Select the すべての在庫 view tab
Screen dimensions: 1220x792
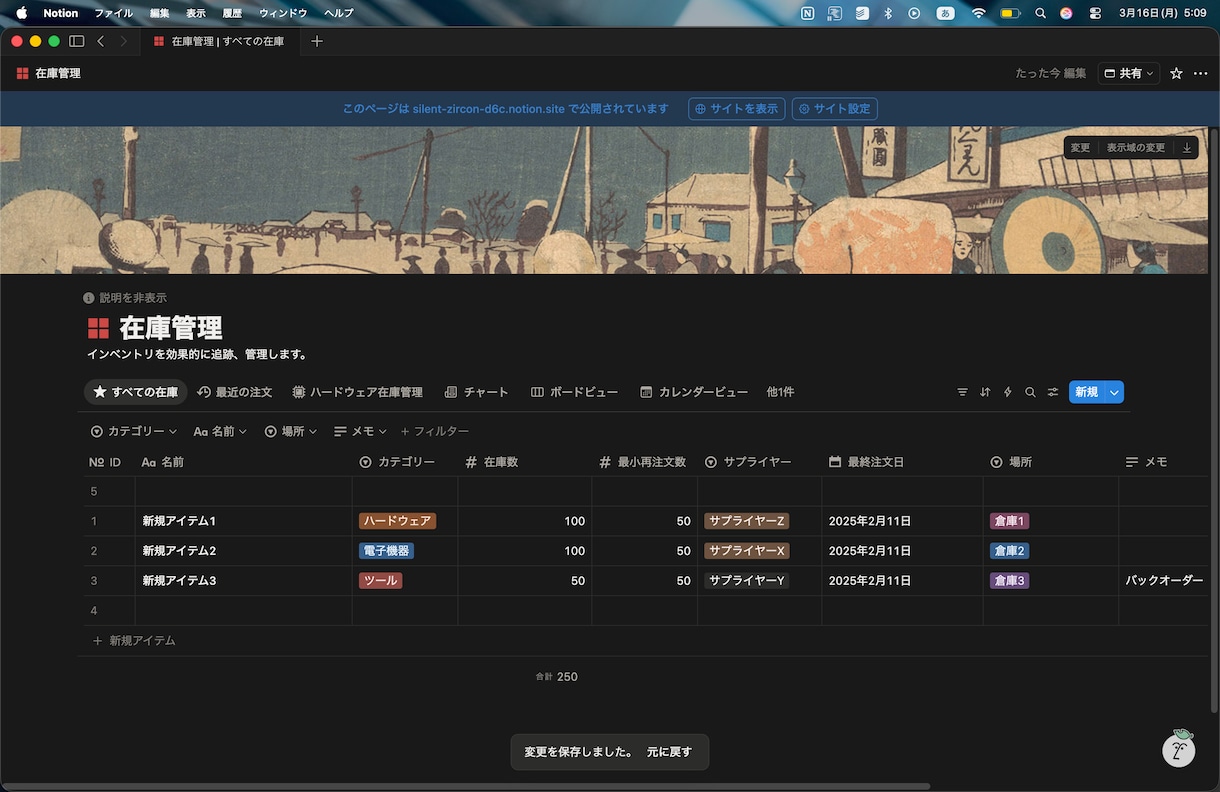click(135, 392)
